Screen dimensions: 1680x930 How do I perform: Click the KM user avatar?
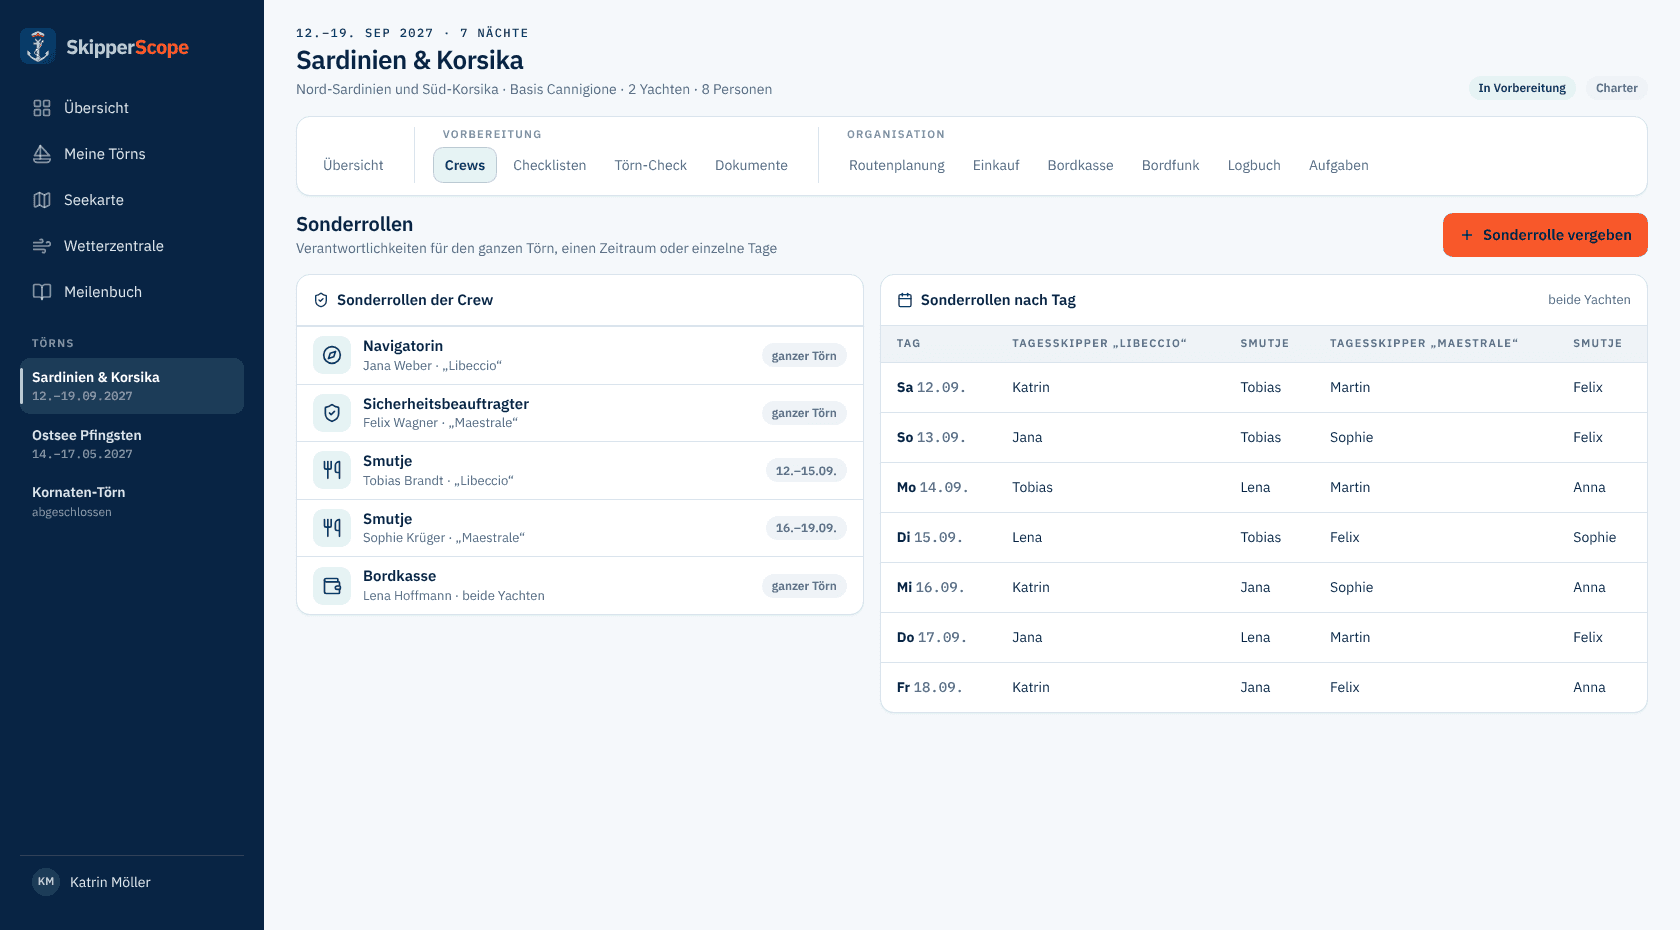click(46, 882)
